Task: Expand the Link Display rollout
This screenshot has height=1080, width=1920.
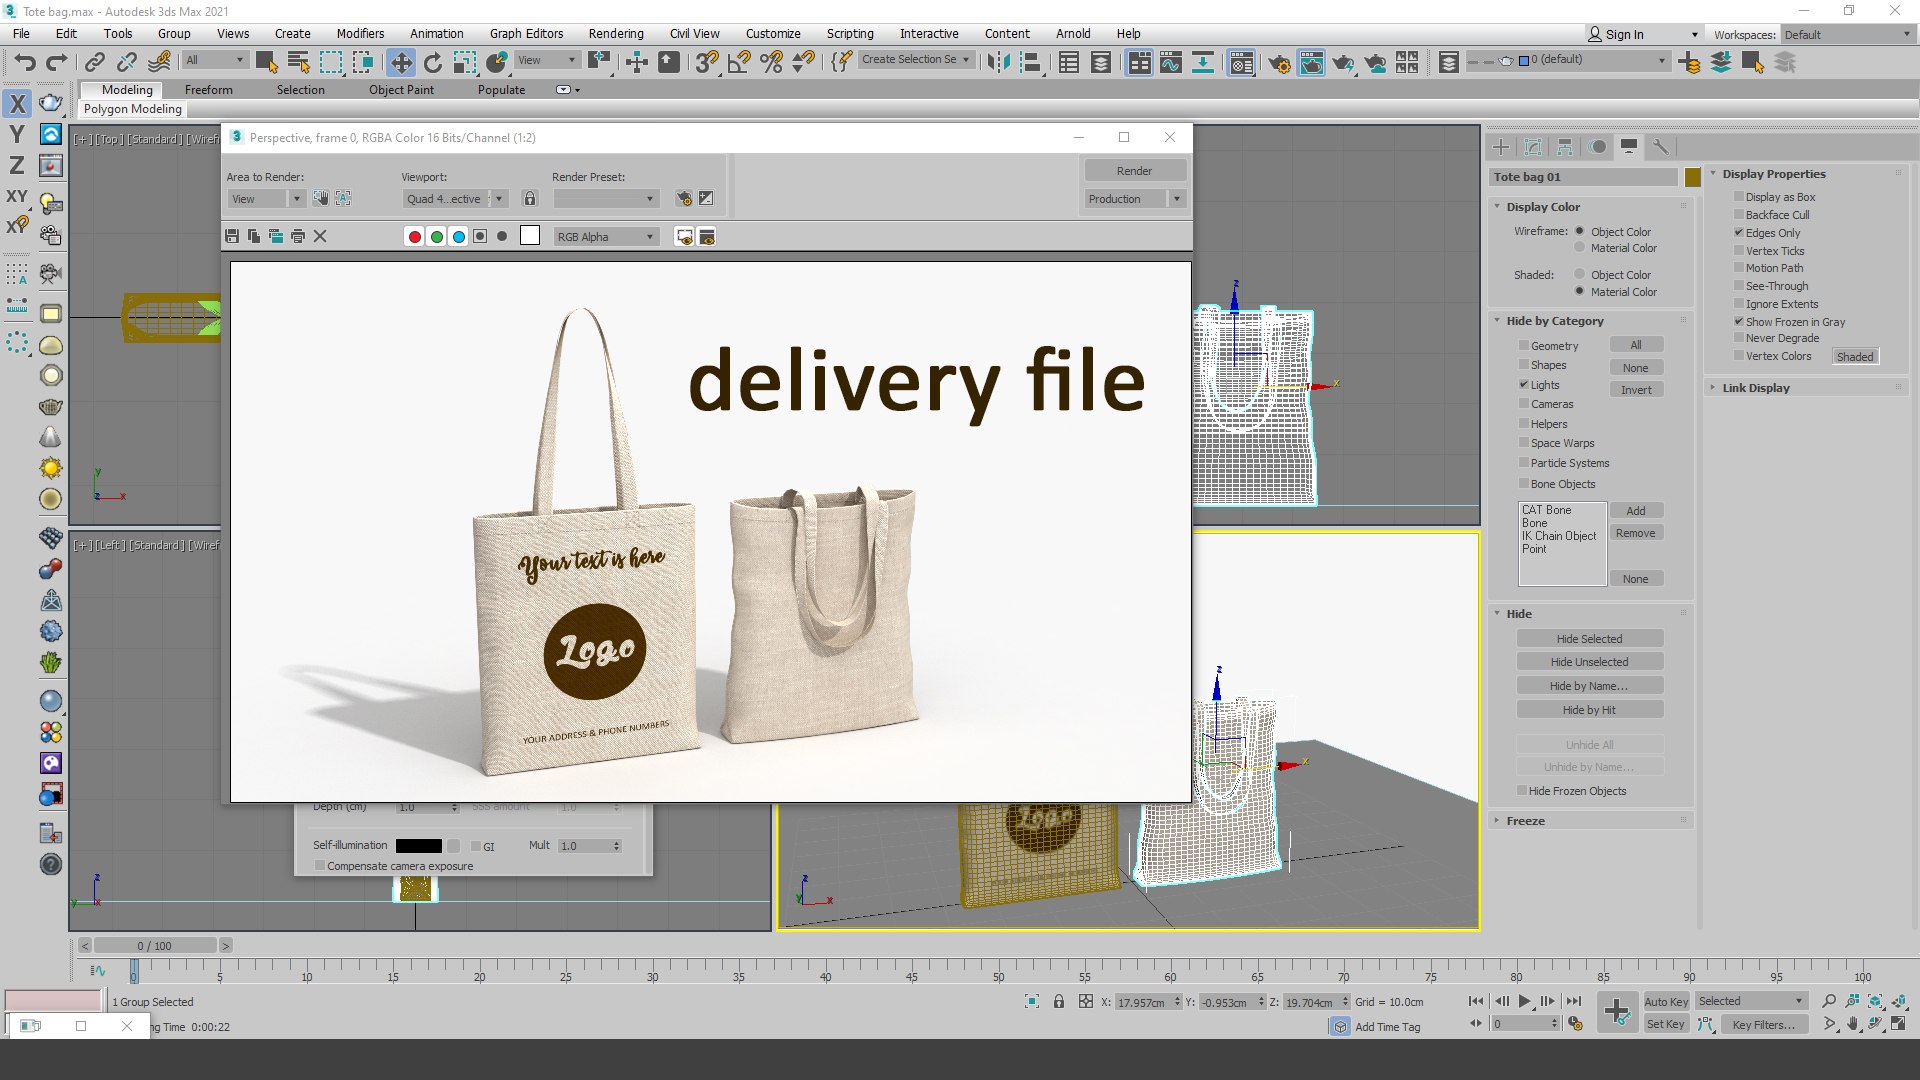Action: (x=1756, y=388)
